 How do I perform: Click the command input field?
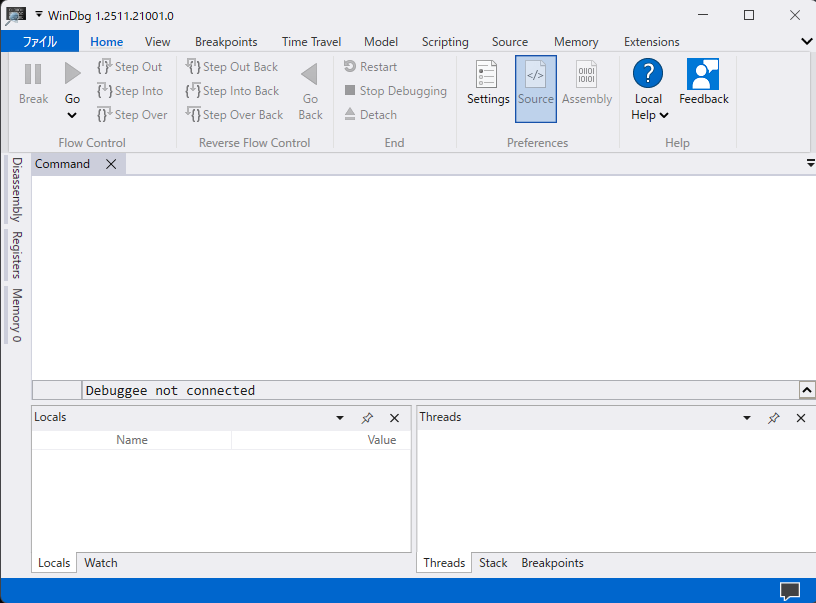coord(440,390)
